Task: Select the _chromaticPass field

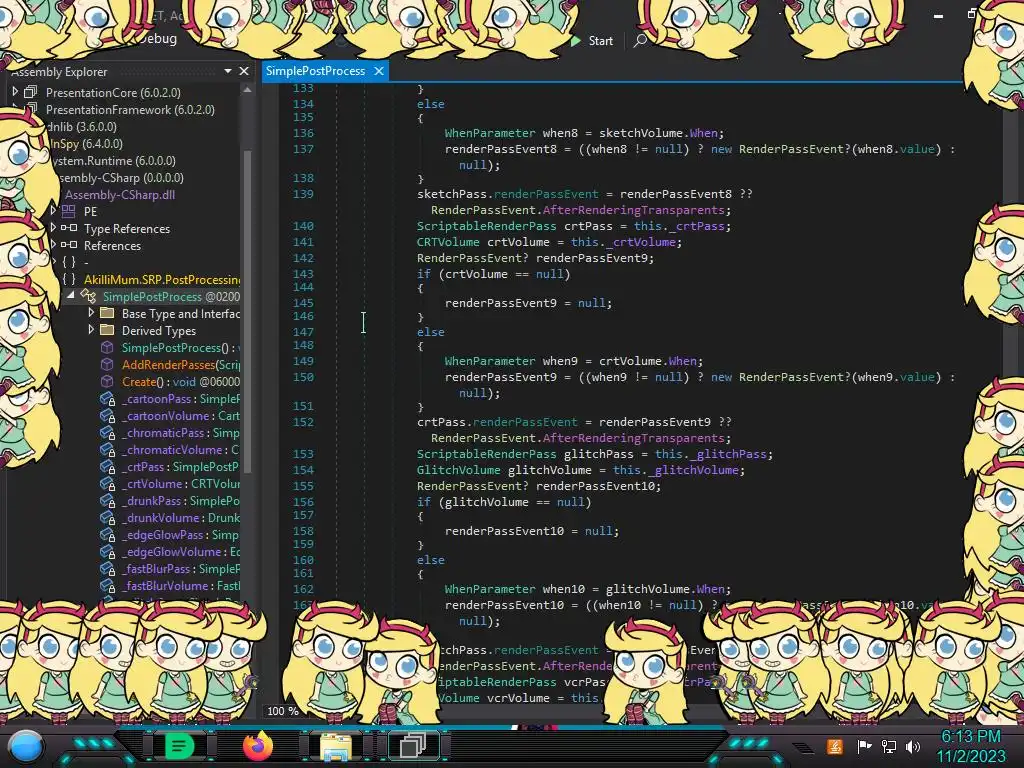Action: (x=181, y=433)
